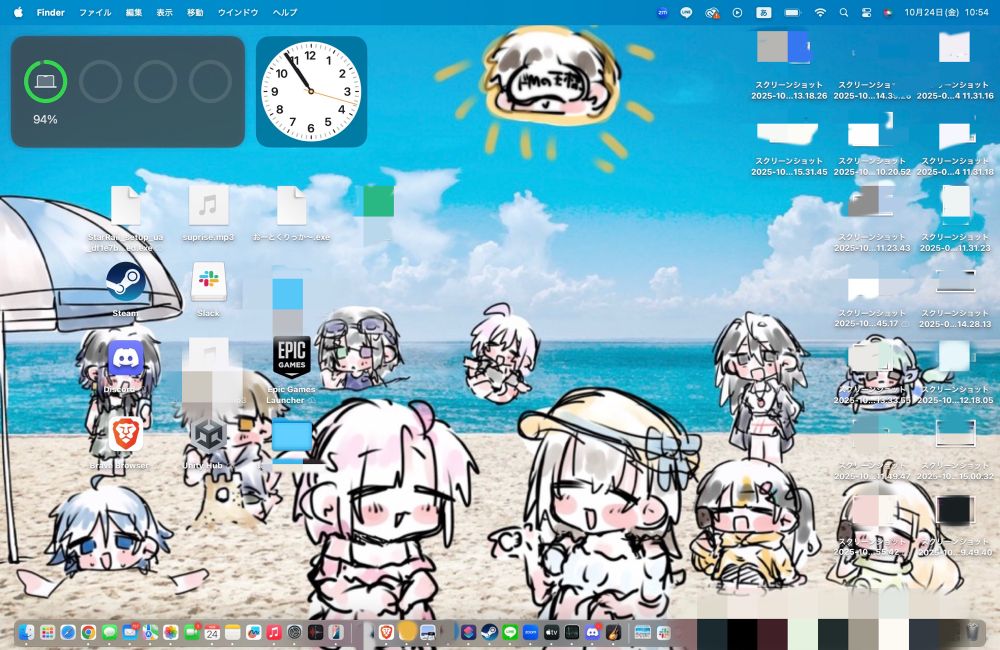The image size is (1000, 650).
Task: Open the ファイル menu
Action: point(95,12)
